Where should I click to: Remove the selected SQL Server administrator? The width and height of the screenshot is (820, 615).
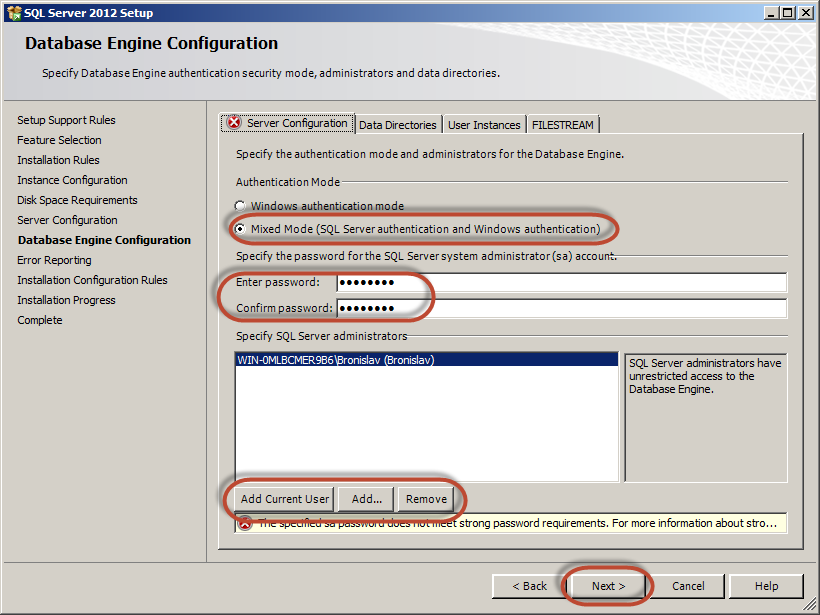(x=426, y=499)
